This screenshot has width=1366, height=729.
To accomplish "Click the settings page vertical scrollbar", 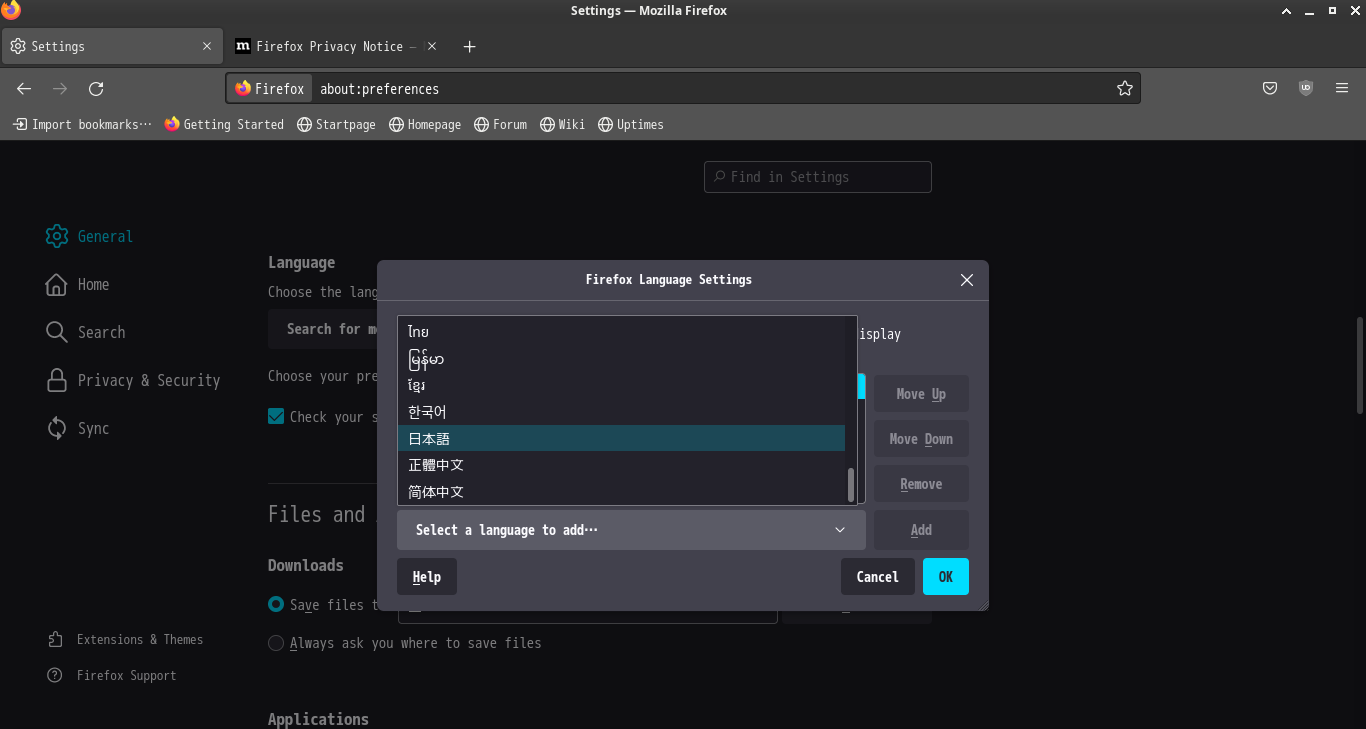I will 1359,365.
